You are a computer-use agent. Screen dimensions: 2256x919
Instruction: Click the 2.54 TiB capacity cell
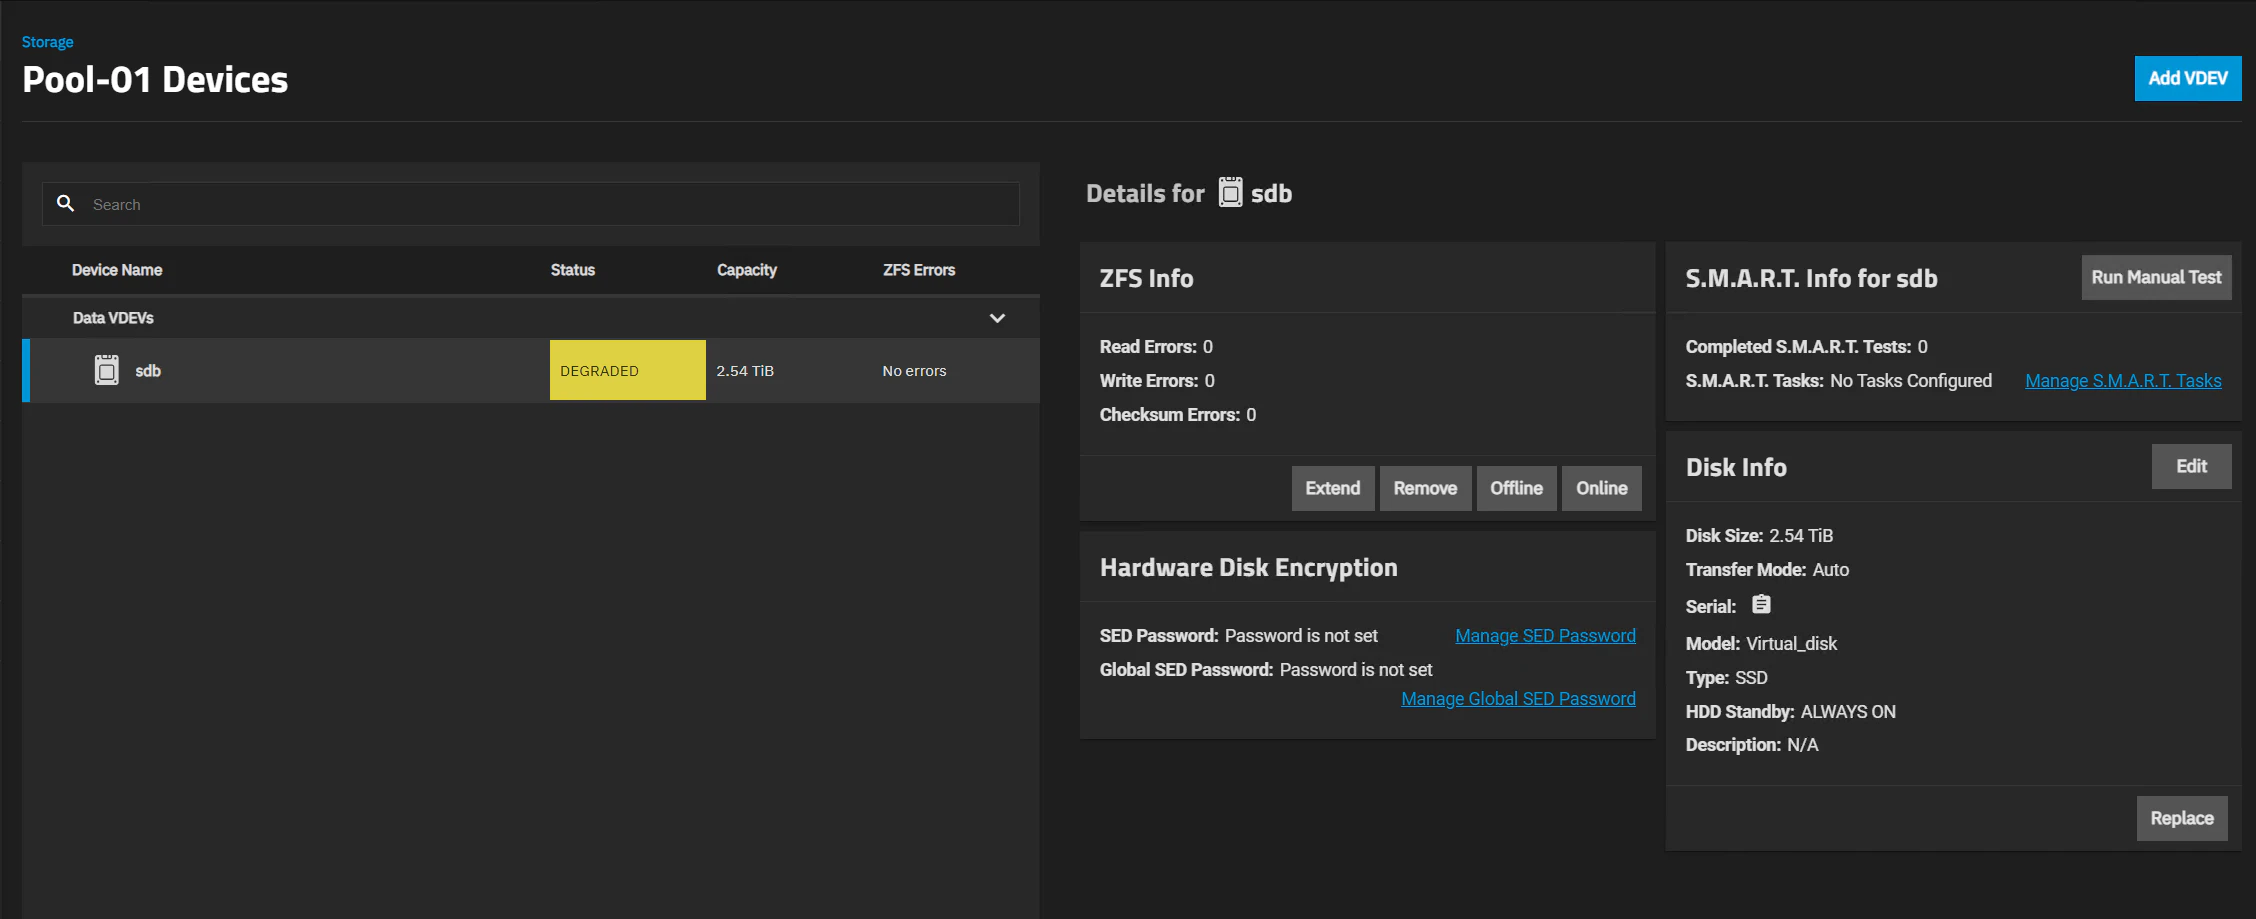pos(745,371)
